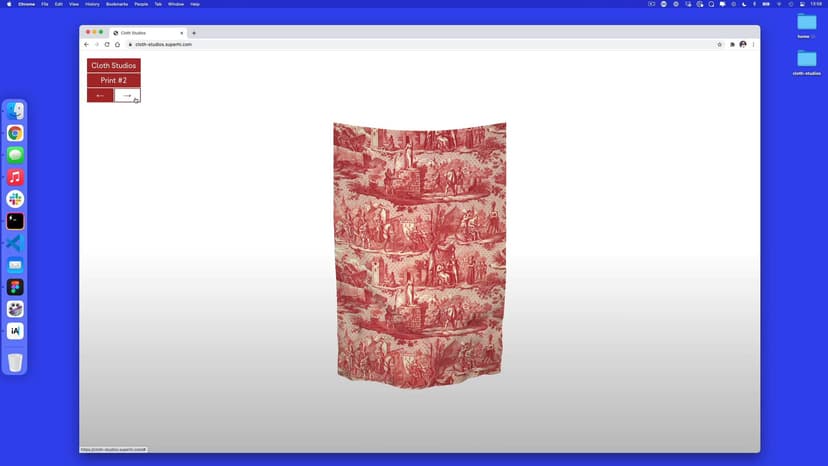Click the address bar showing cloth-studios.superhi.com
Screen dimensions: 828x466
point(400,44)
